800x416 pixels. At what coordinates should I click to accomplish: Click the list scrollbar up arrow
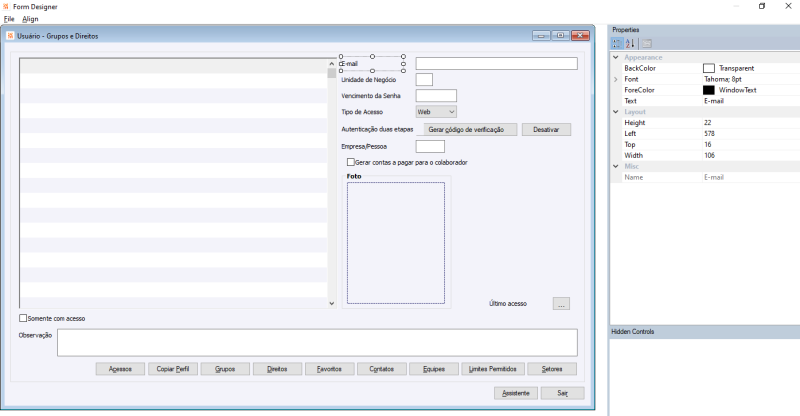(x=332, y=63)
